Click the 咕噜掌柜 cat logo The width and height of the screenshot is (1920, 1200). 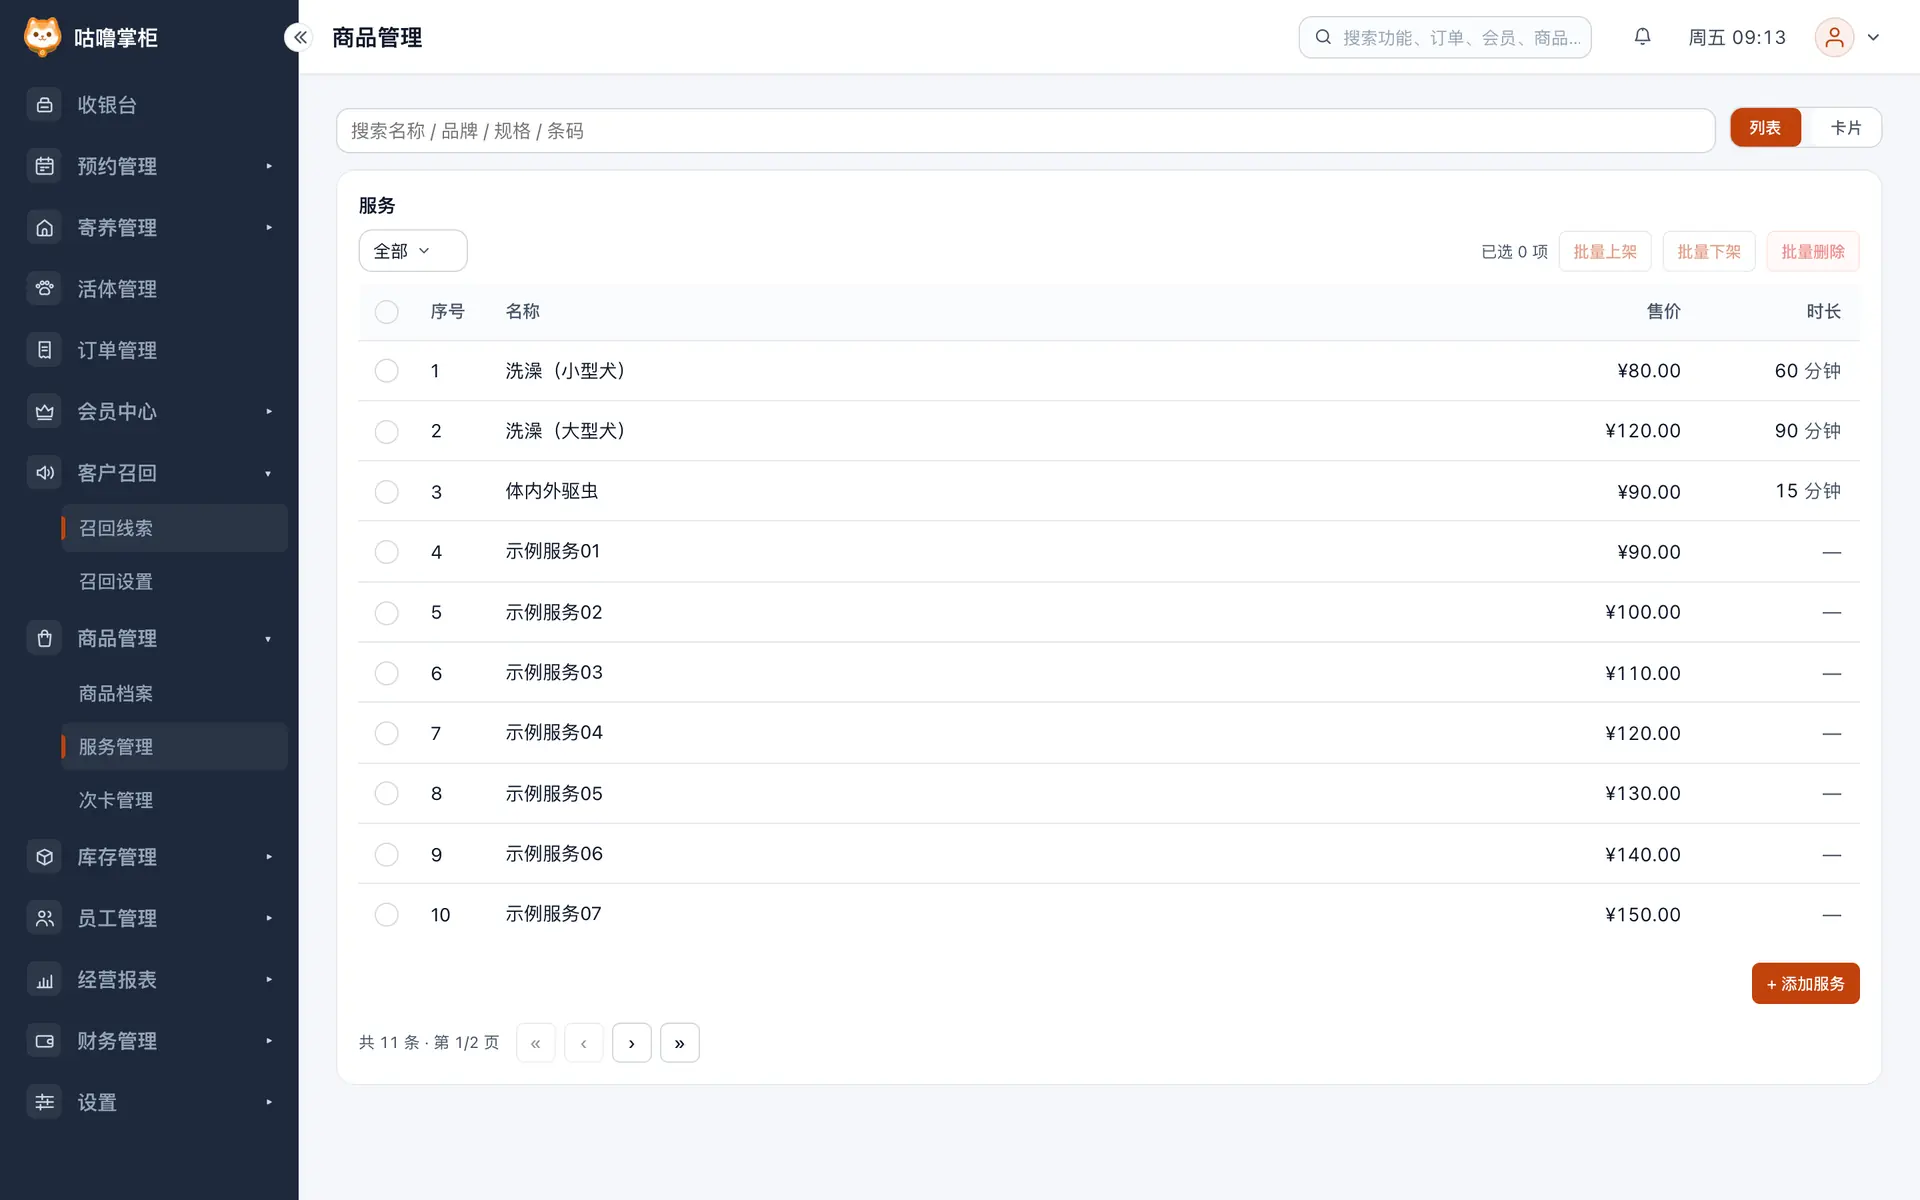pos(42,37)
